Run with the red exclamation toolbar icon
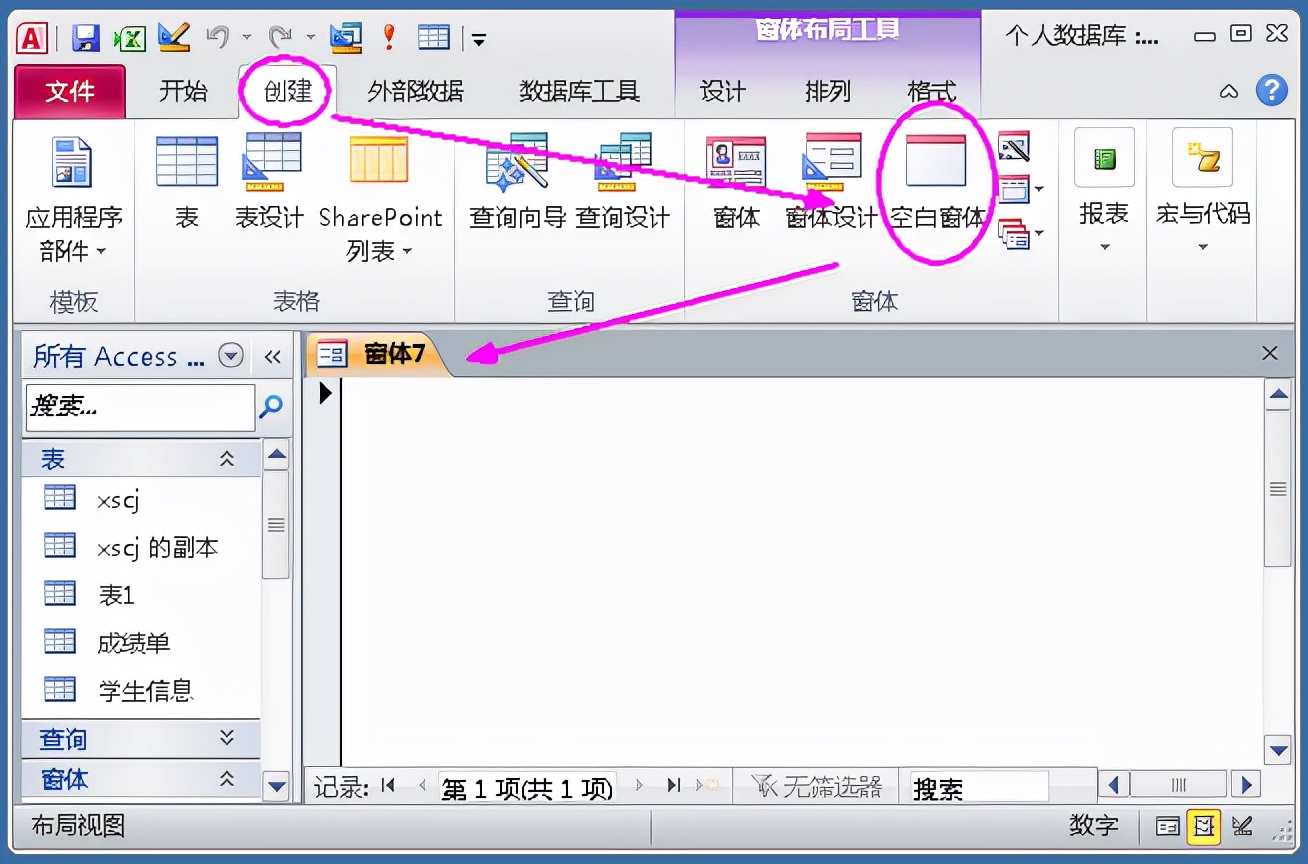The image size is (1308, 864). click(x=388, y=36)
